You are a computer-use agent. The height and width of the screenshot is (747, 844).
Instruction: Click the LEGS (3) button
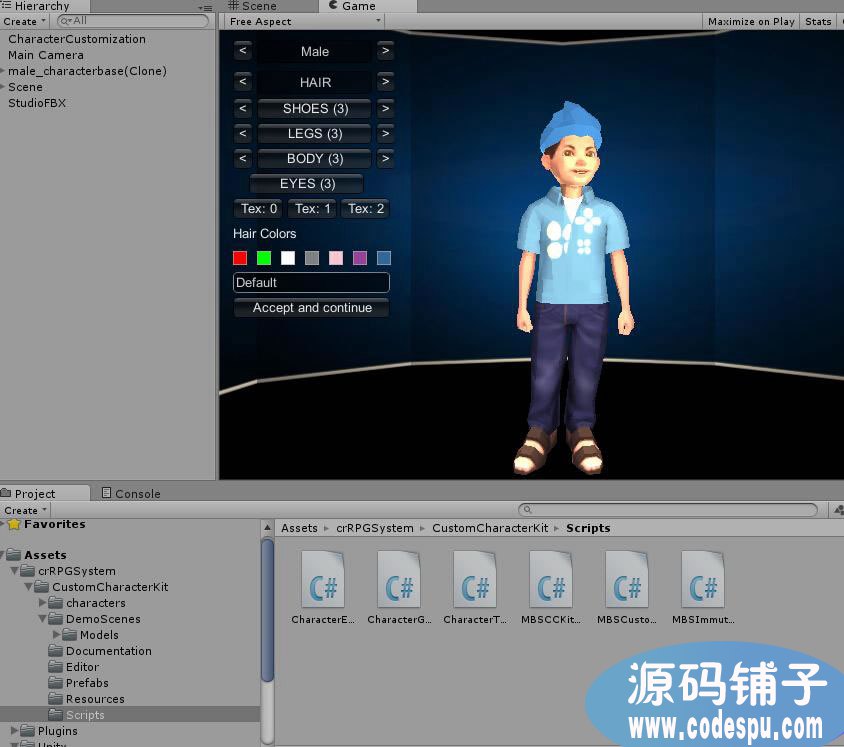click(x=315, y=133)
